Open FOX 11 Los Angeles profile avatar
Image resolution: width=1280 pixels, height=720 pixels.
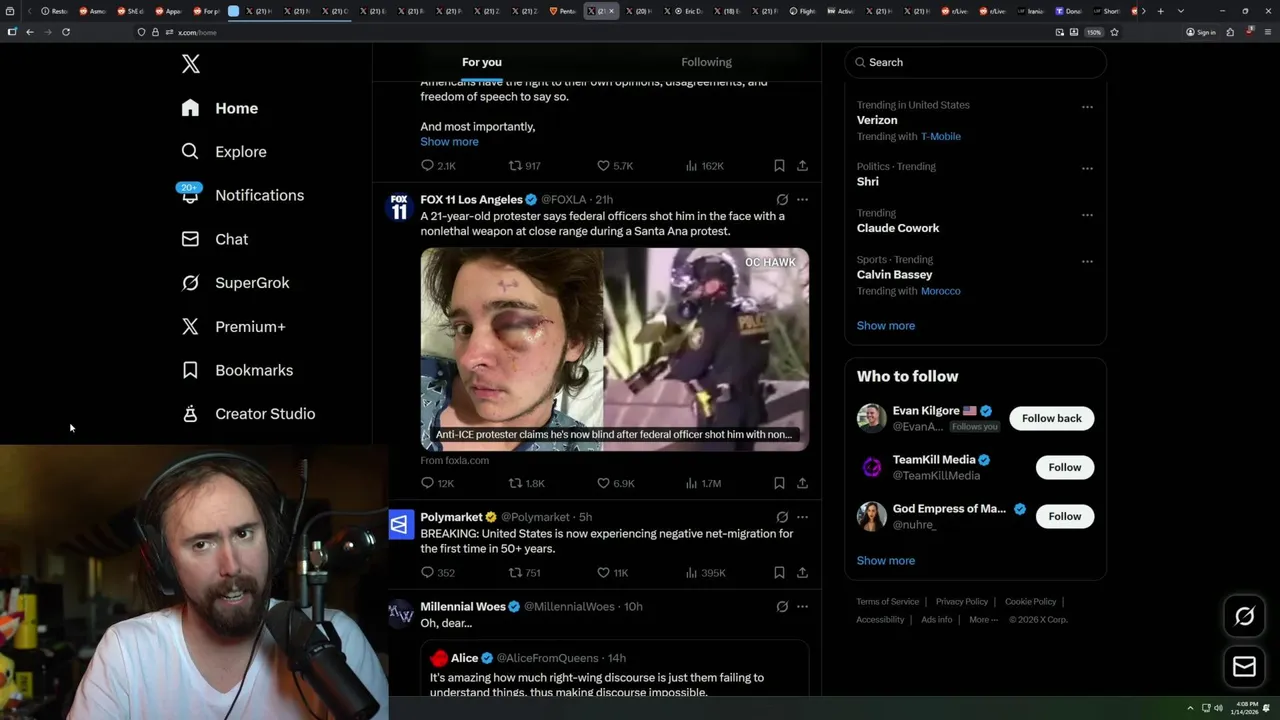coord(400,207)
